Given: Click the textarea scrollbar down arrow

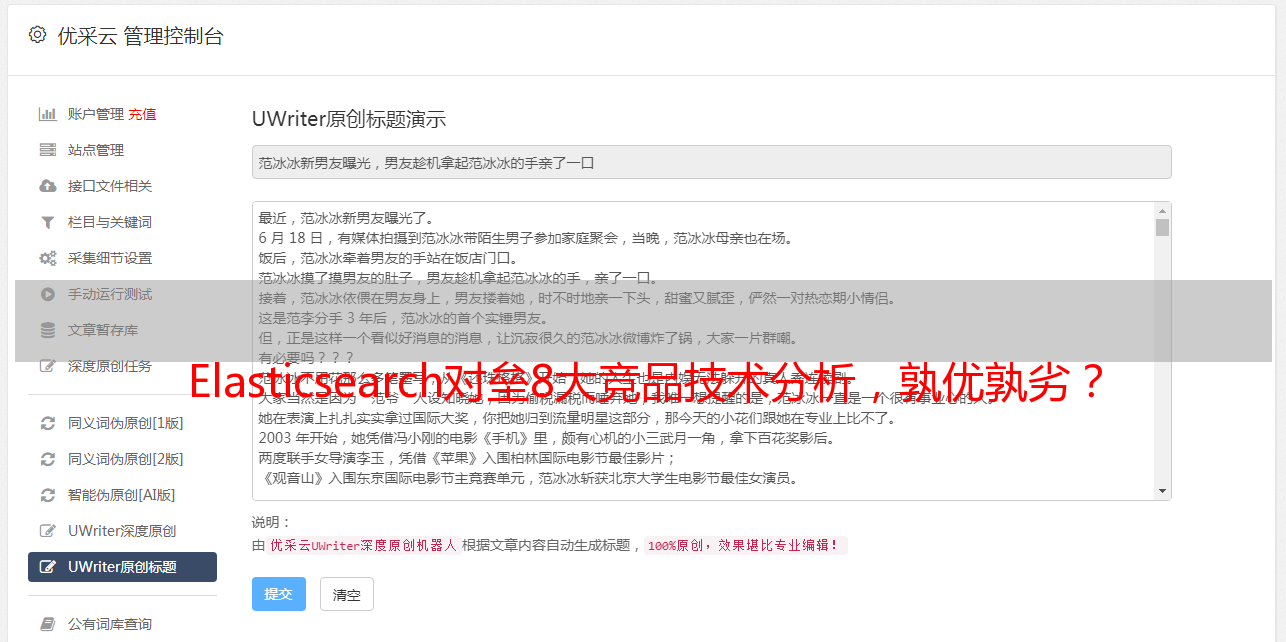Looking at the screenshot, I should tap(1162, 491).
